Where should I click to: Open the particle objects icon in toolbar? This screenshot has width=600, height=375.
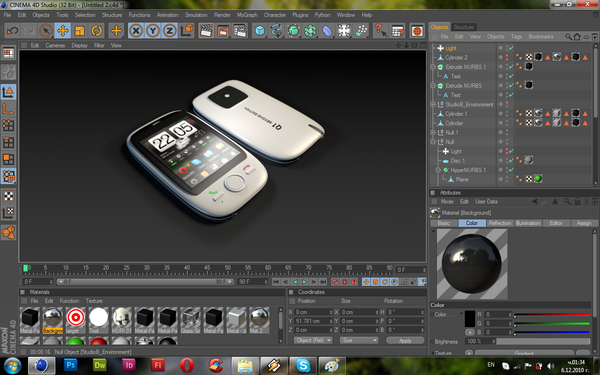(x=361, y=31)
